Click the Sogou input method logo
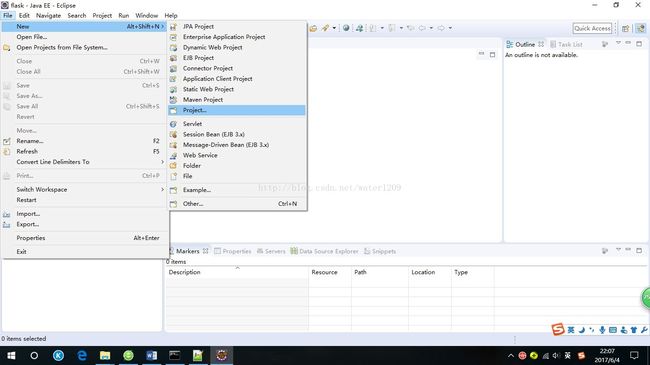The height and width of the screenshot is (365, 650). coord(558,329)
